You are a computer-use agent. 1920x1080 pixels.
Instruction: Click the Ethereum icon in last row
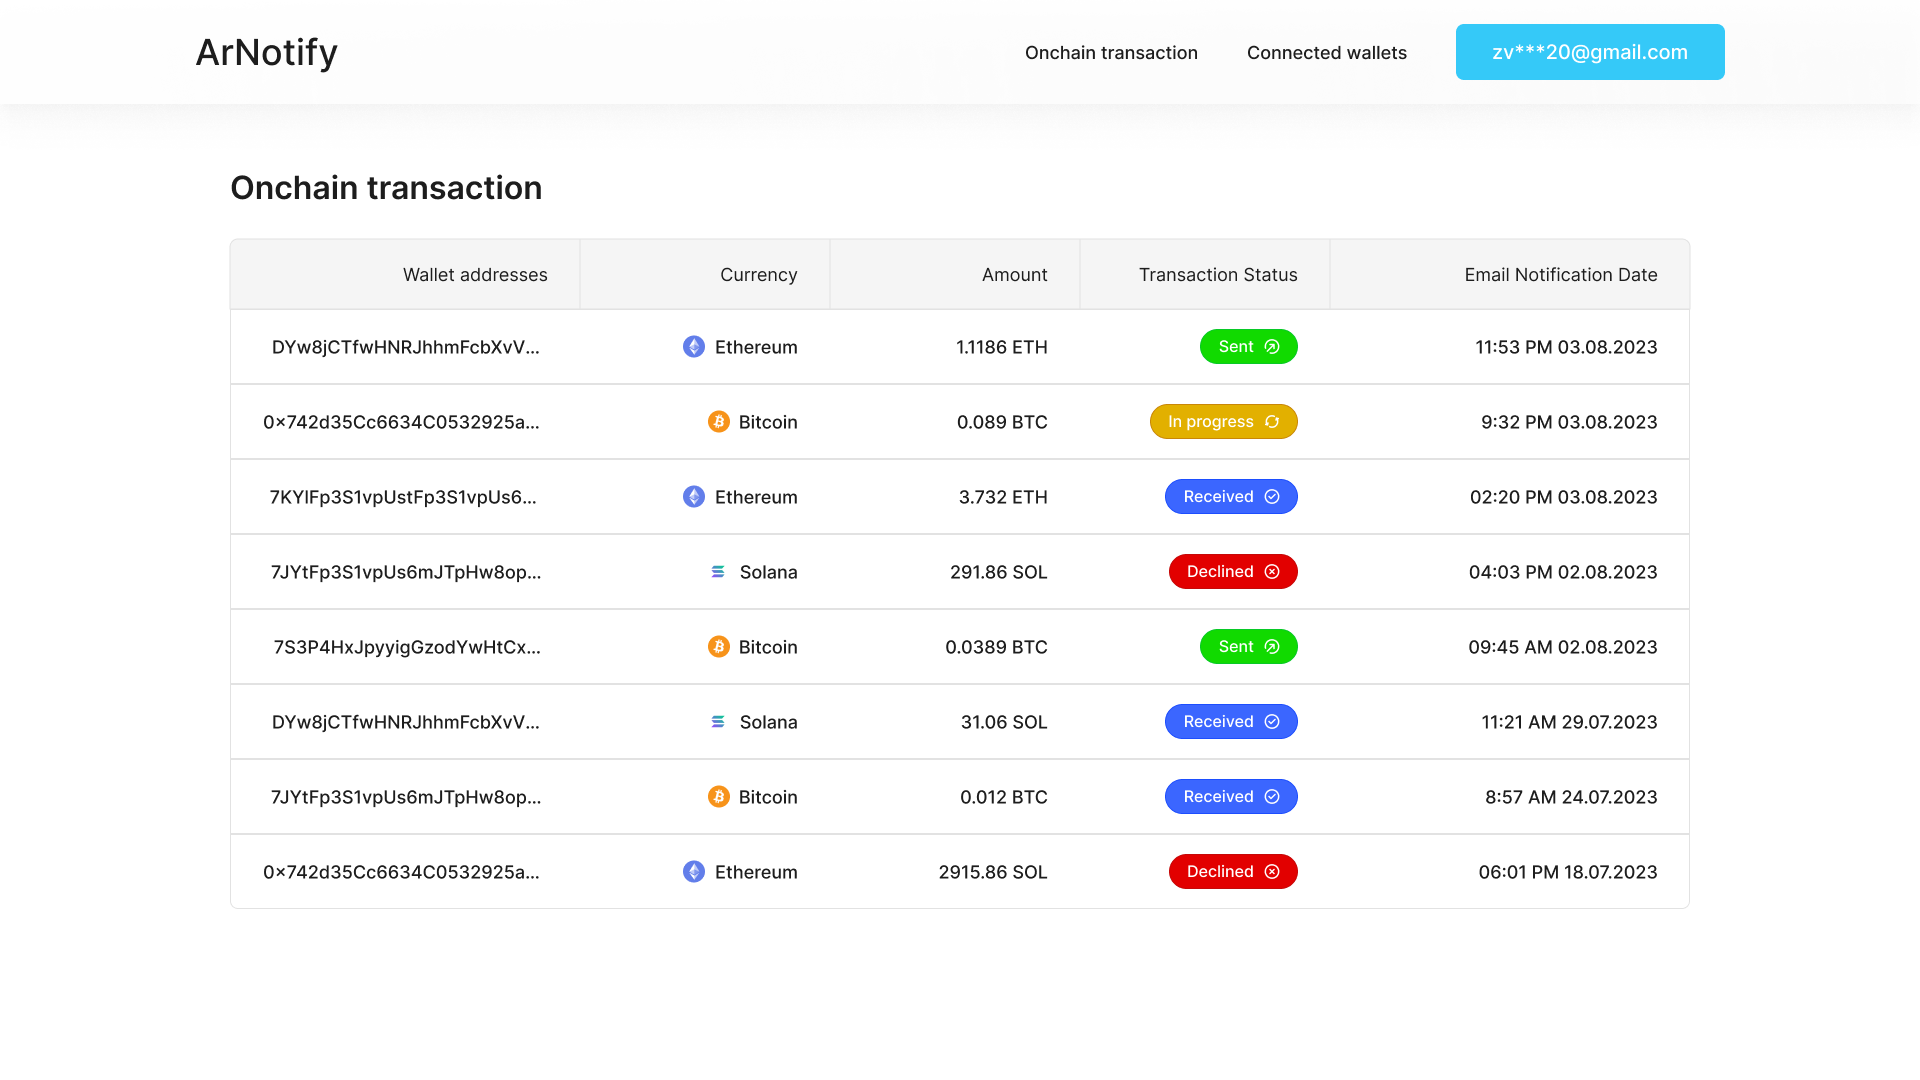tap(694, 872)
